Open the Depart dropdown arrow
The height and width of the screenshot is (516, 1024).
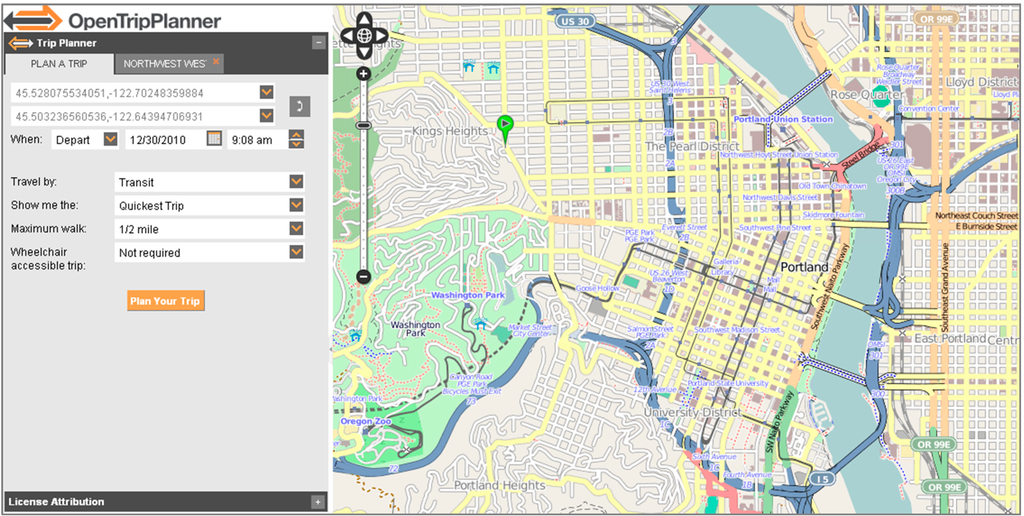[x=110, y=140]
